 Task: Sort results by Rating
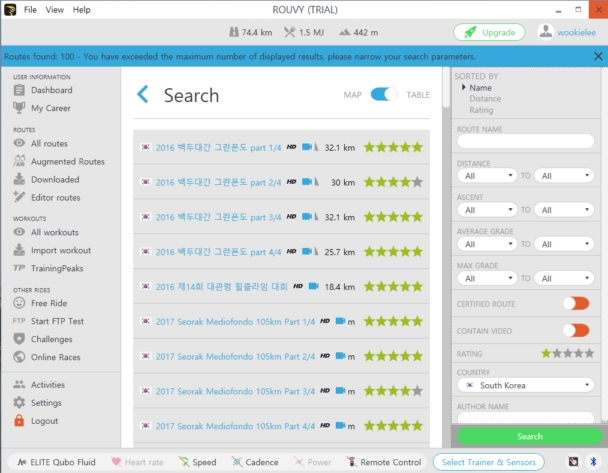click(x=481, y=110)
